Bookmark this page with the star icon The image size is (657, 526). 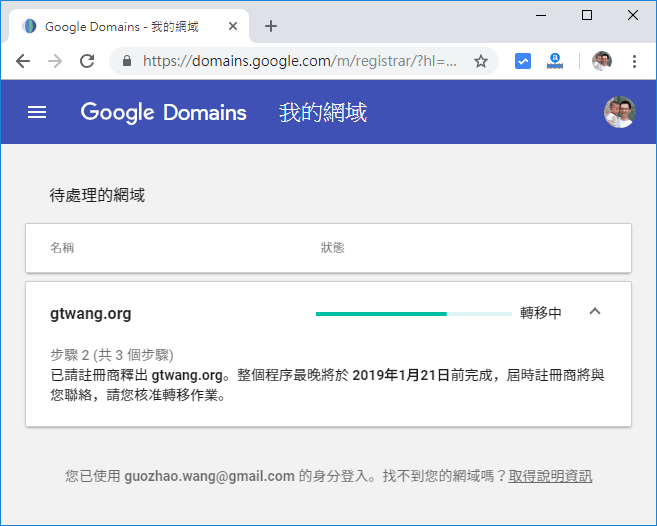tap(481, 61)
